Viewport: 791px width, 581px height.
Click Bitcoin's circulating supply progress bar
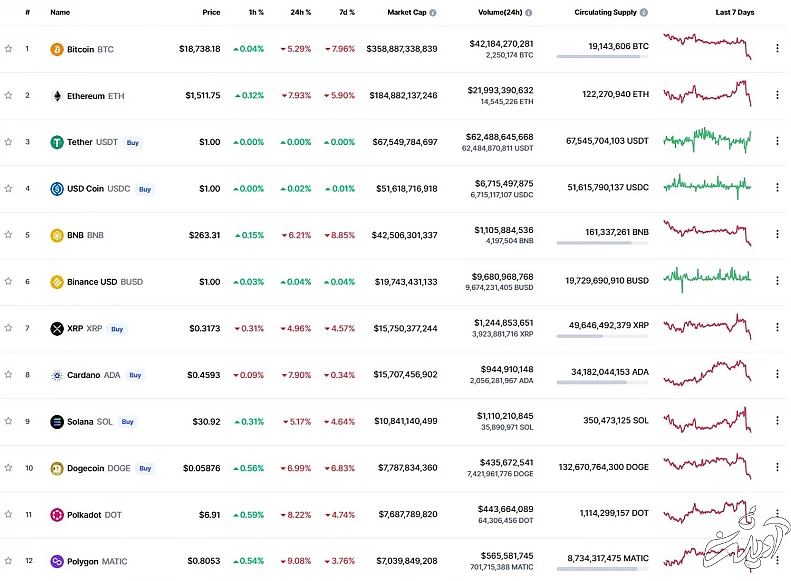[602, 57]
